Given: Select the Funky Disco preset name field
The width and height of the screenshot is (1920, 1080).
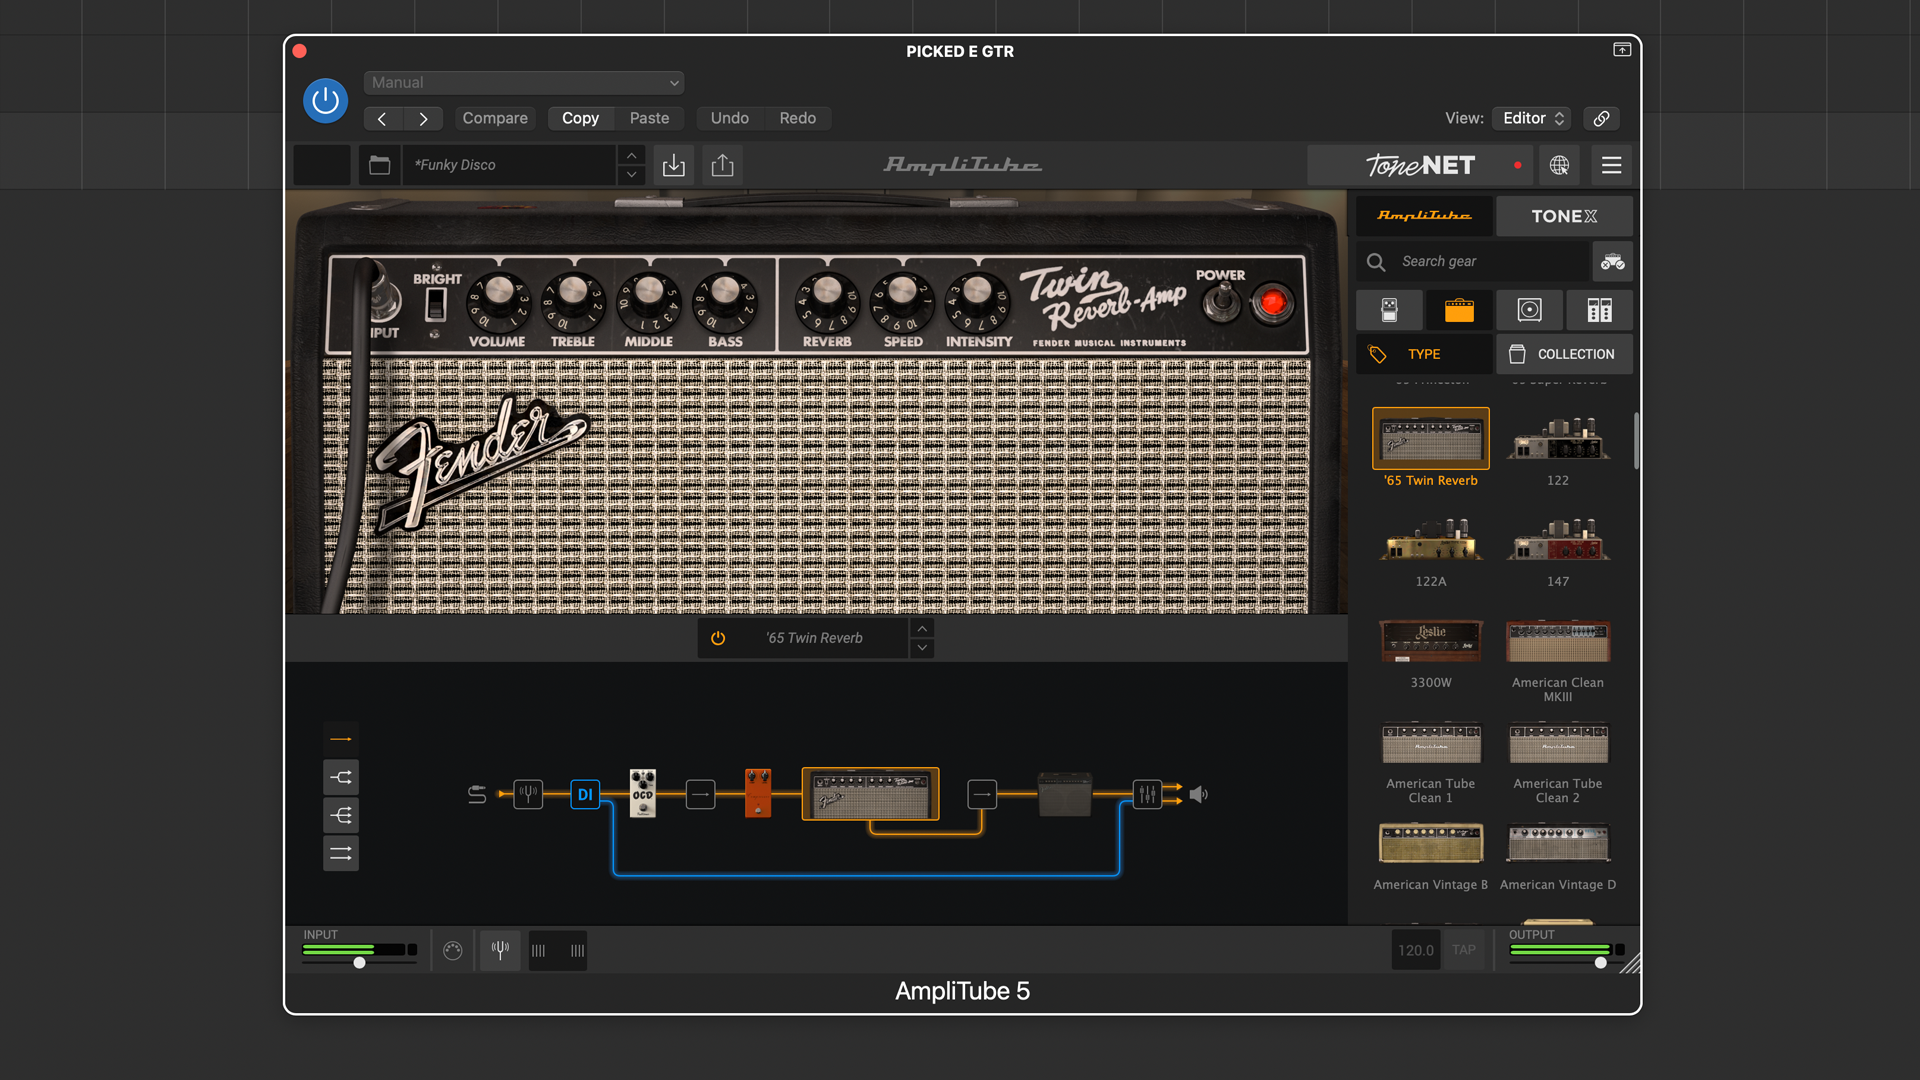Looking at the screenshot, I should pos(510,165).
